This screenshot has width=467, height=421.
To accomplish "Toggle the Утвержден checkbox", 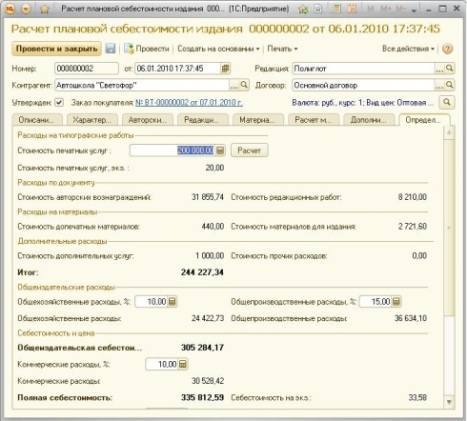I will click(x=59, y=102).
